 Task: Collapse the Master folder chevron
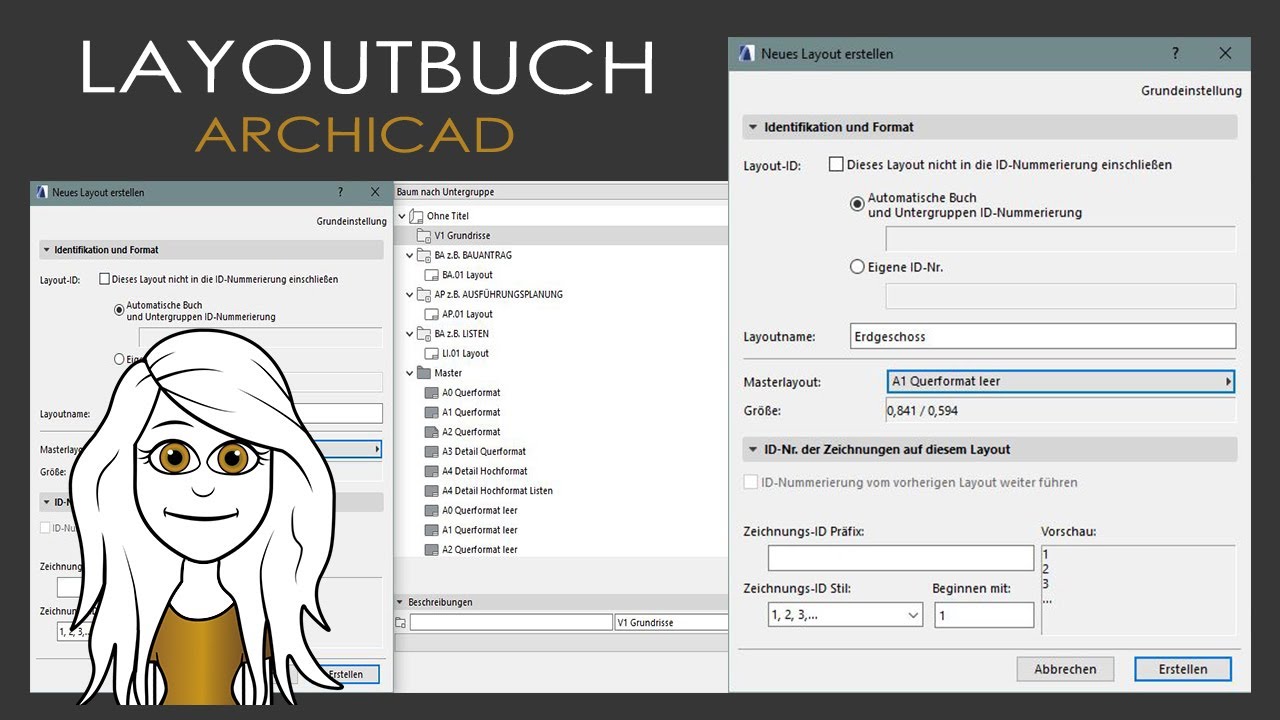click(x=410, y=373)
